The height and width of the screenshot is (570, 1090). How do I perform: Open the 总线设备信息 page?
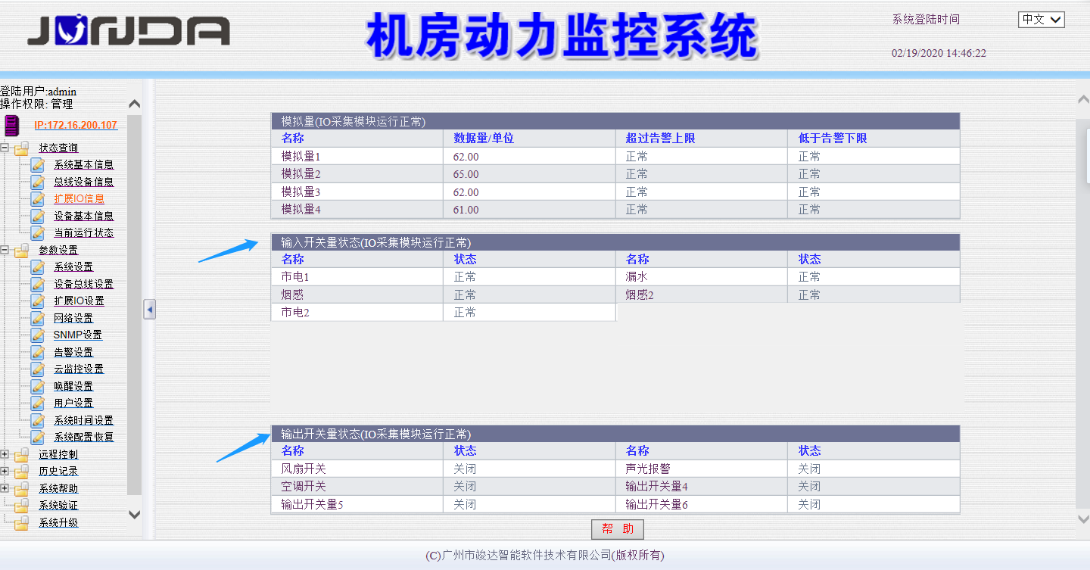click(x=83, y=182)
